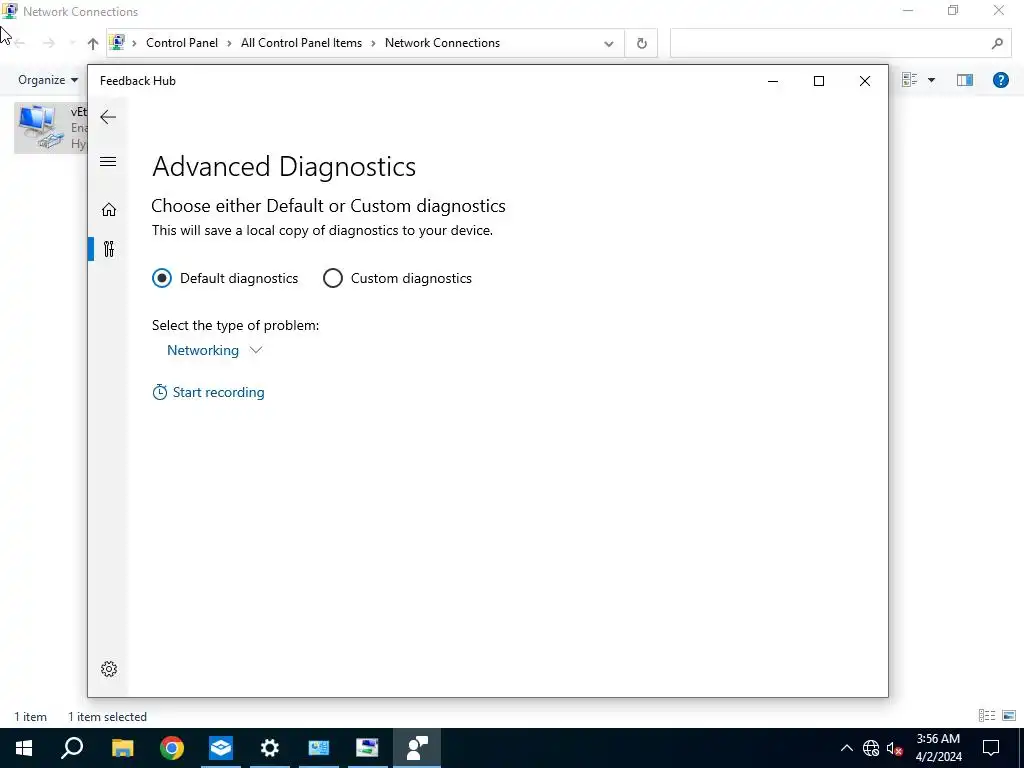Click the muted volume tray icon
This screenshot has width=1024, height=768.
click(895, 748)
